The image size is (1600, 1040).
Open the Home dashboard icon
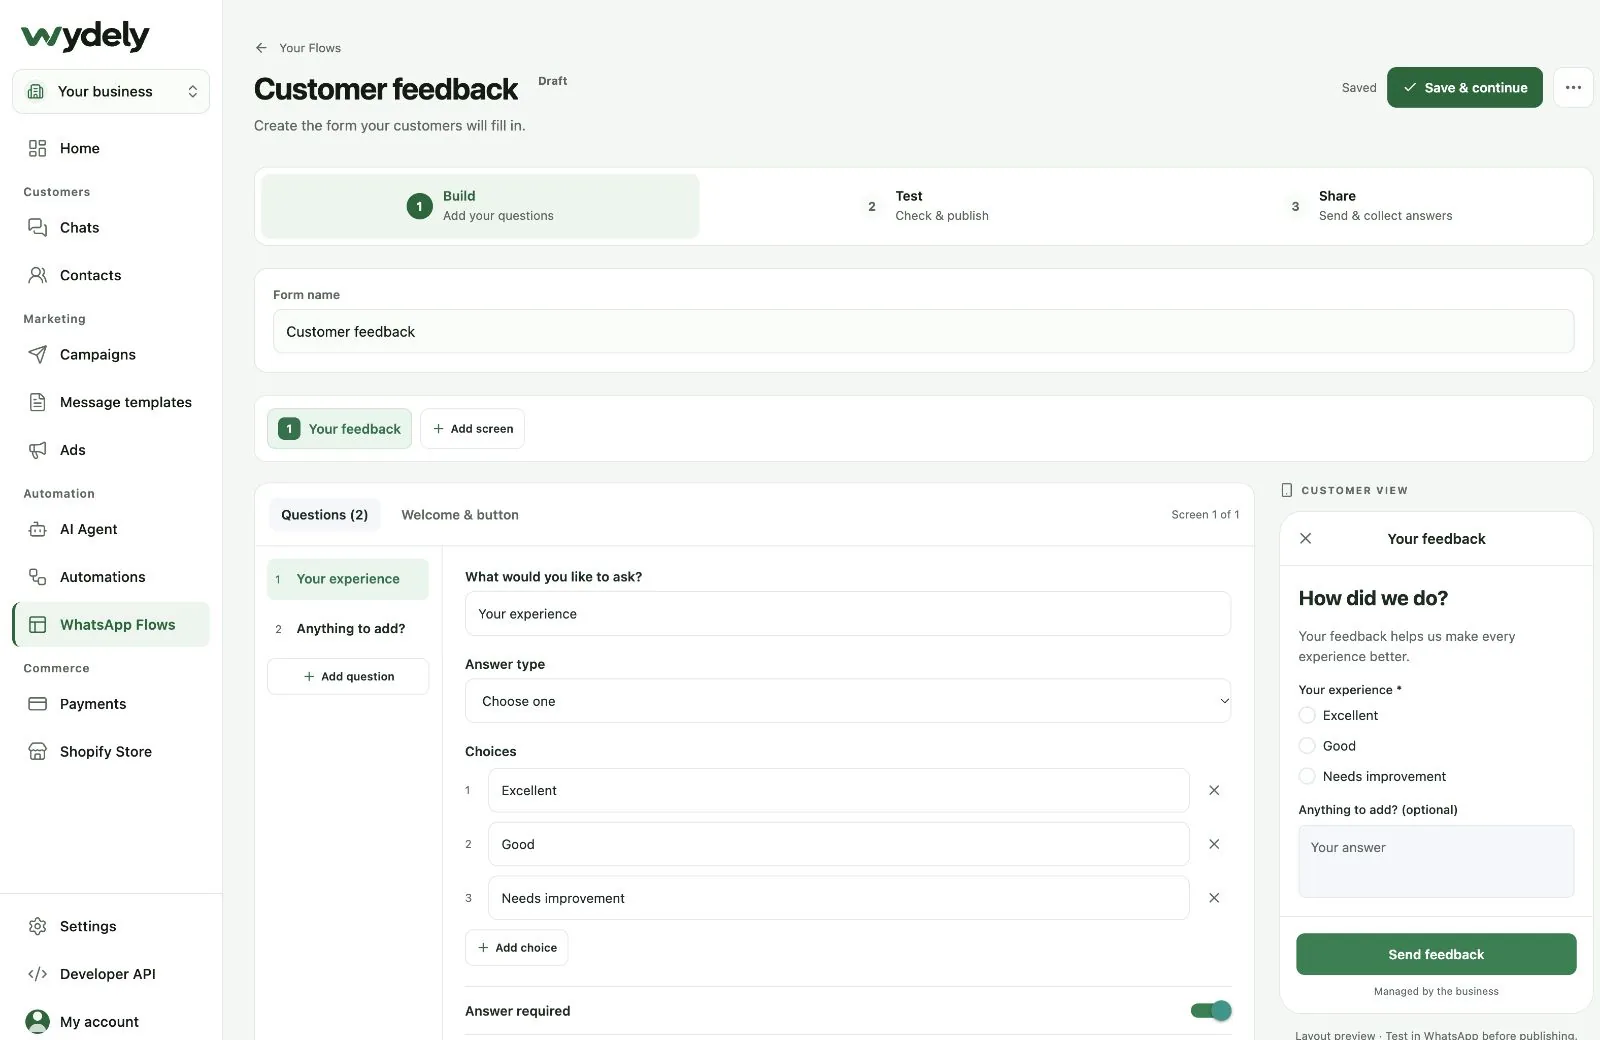(38, 148)
